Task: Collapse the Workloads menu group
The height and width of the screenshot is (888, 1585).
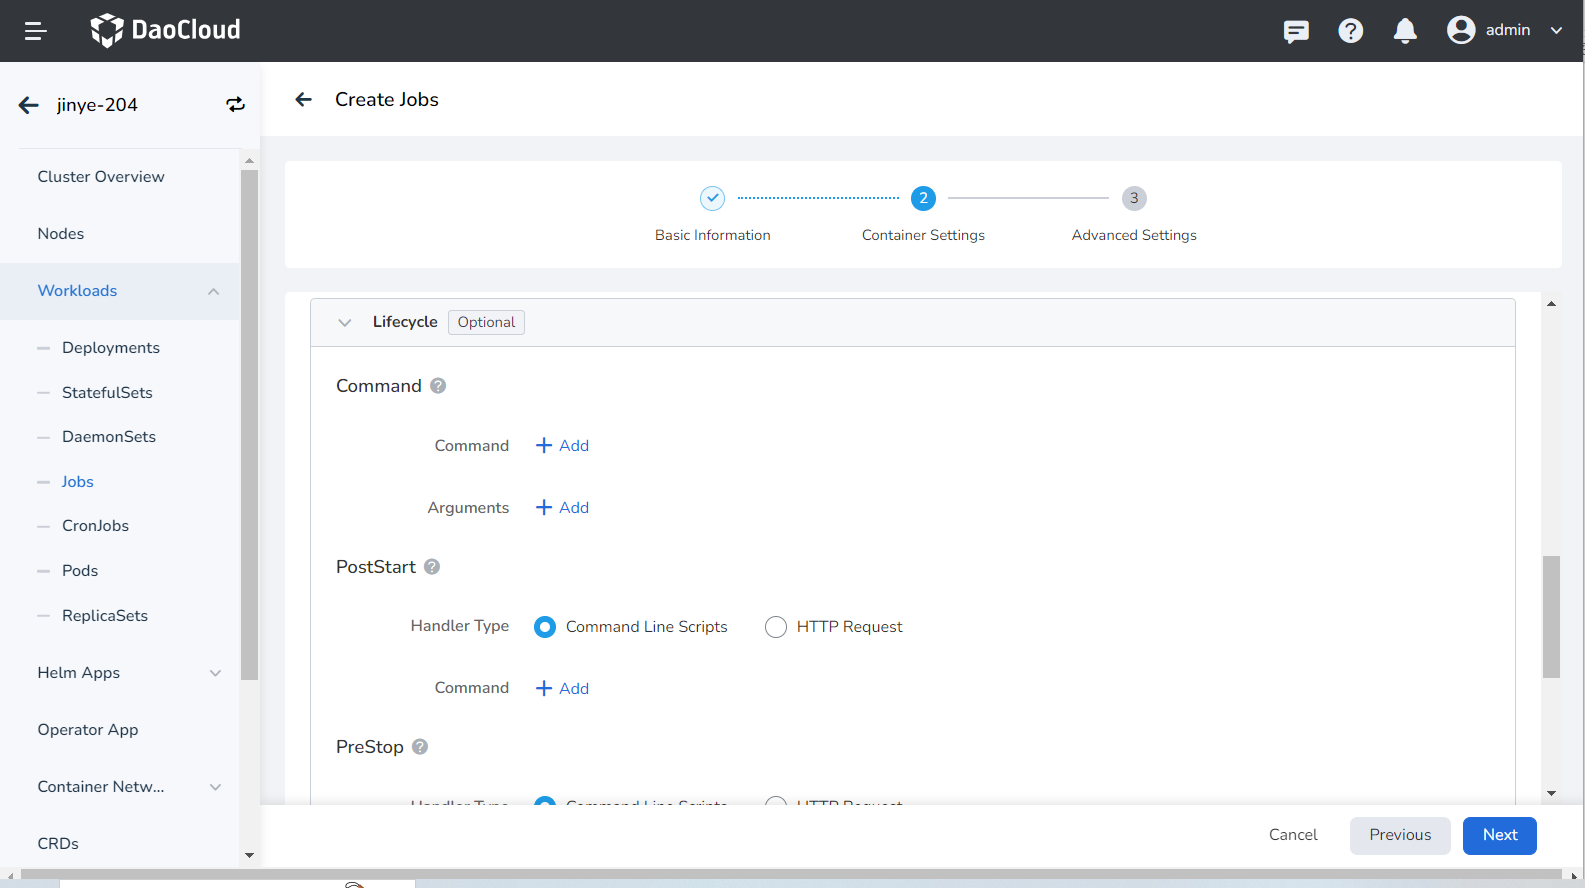Action: point(213,291)
